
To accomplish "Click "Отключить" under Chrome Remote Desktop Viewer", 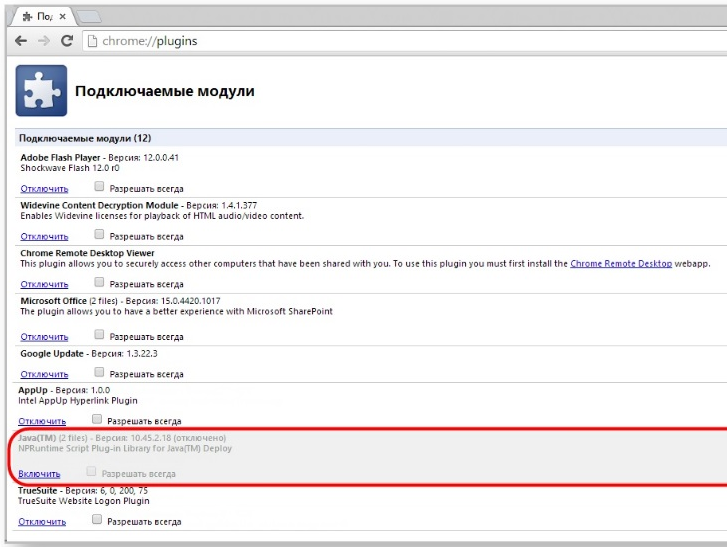I will coord(44,285).
